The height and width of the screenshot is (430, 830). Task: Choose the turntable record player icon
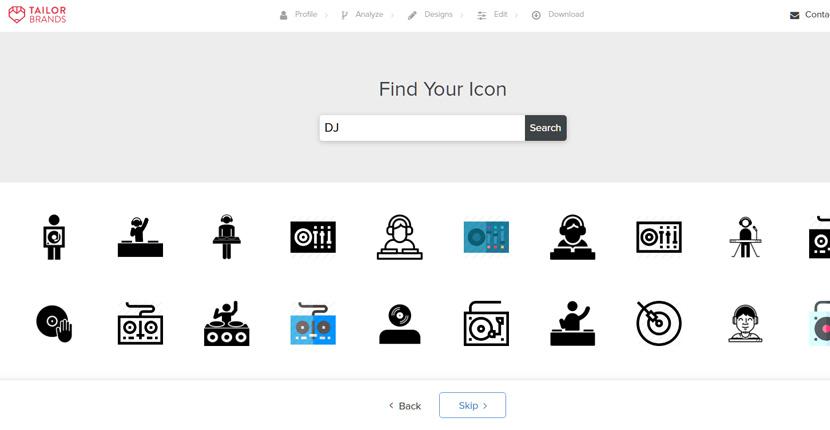pos(486,323)
